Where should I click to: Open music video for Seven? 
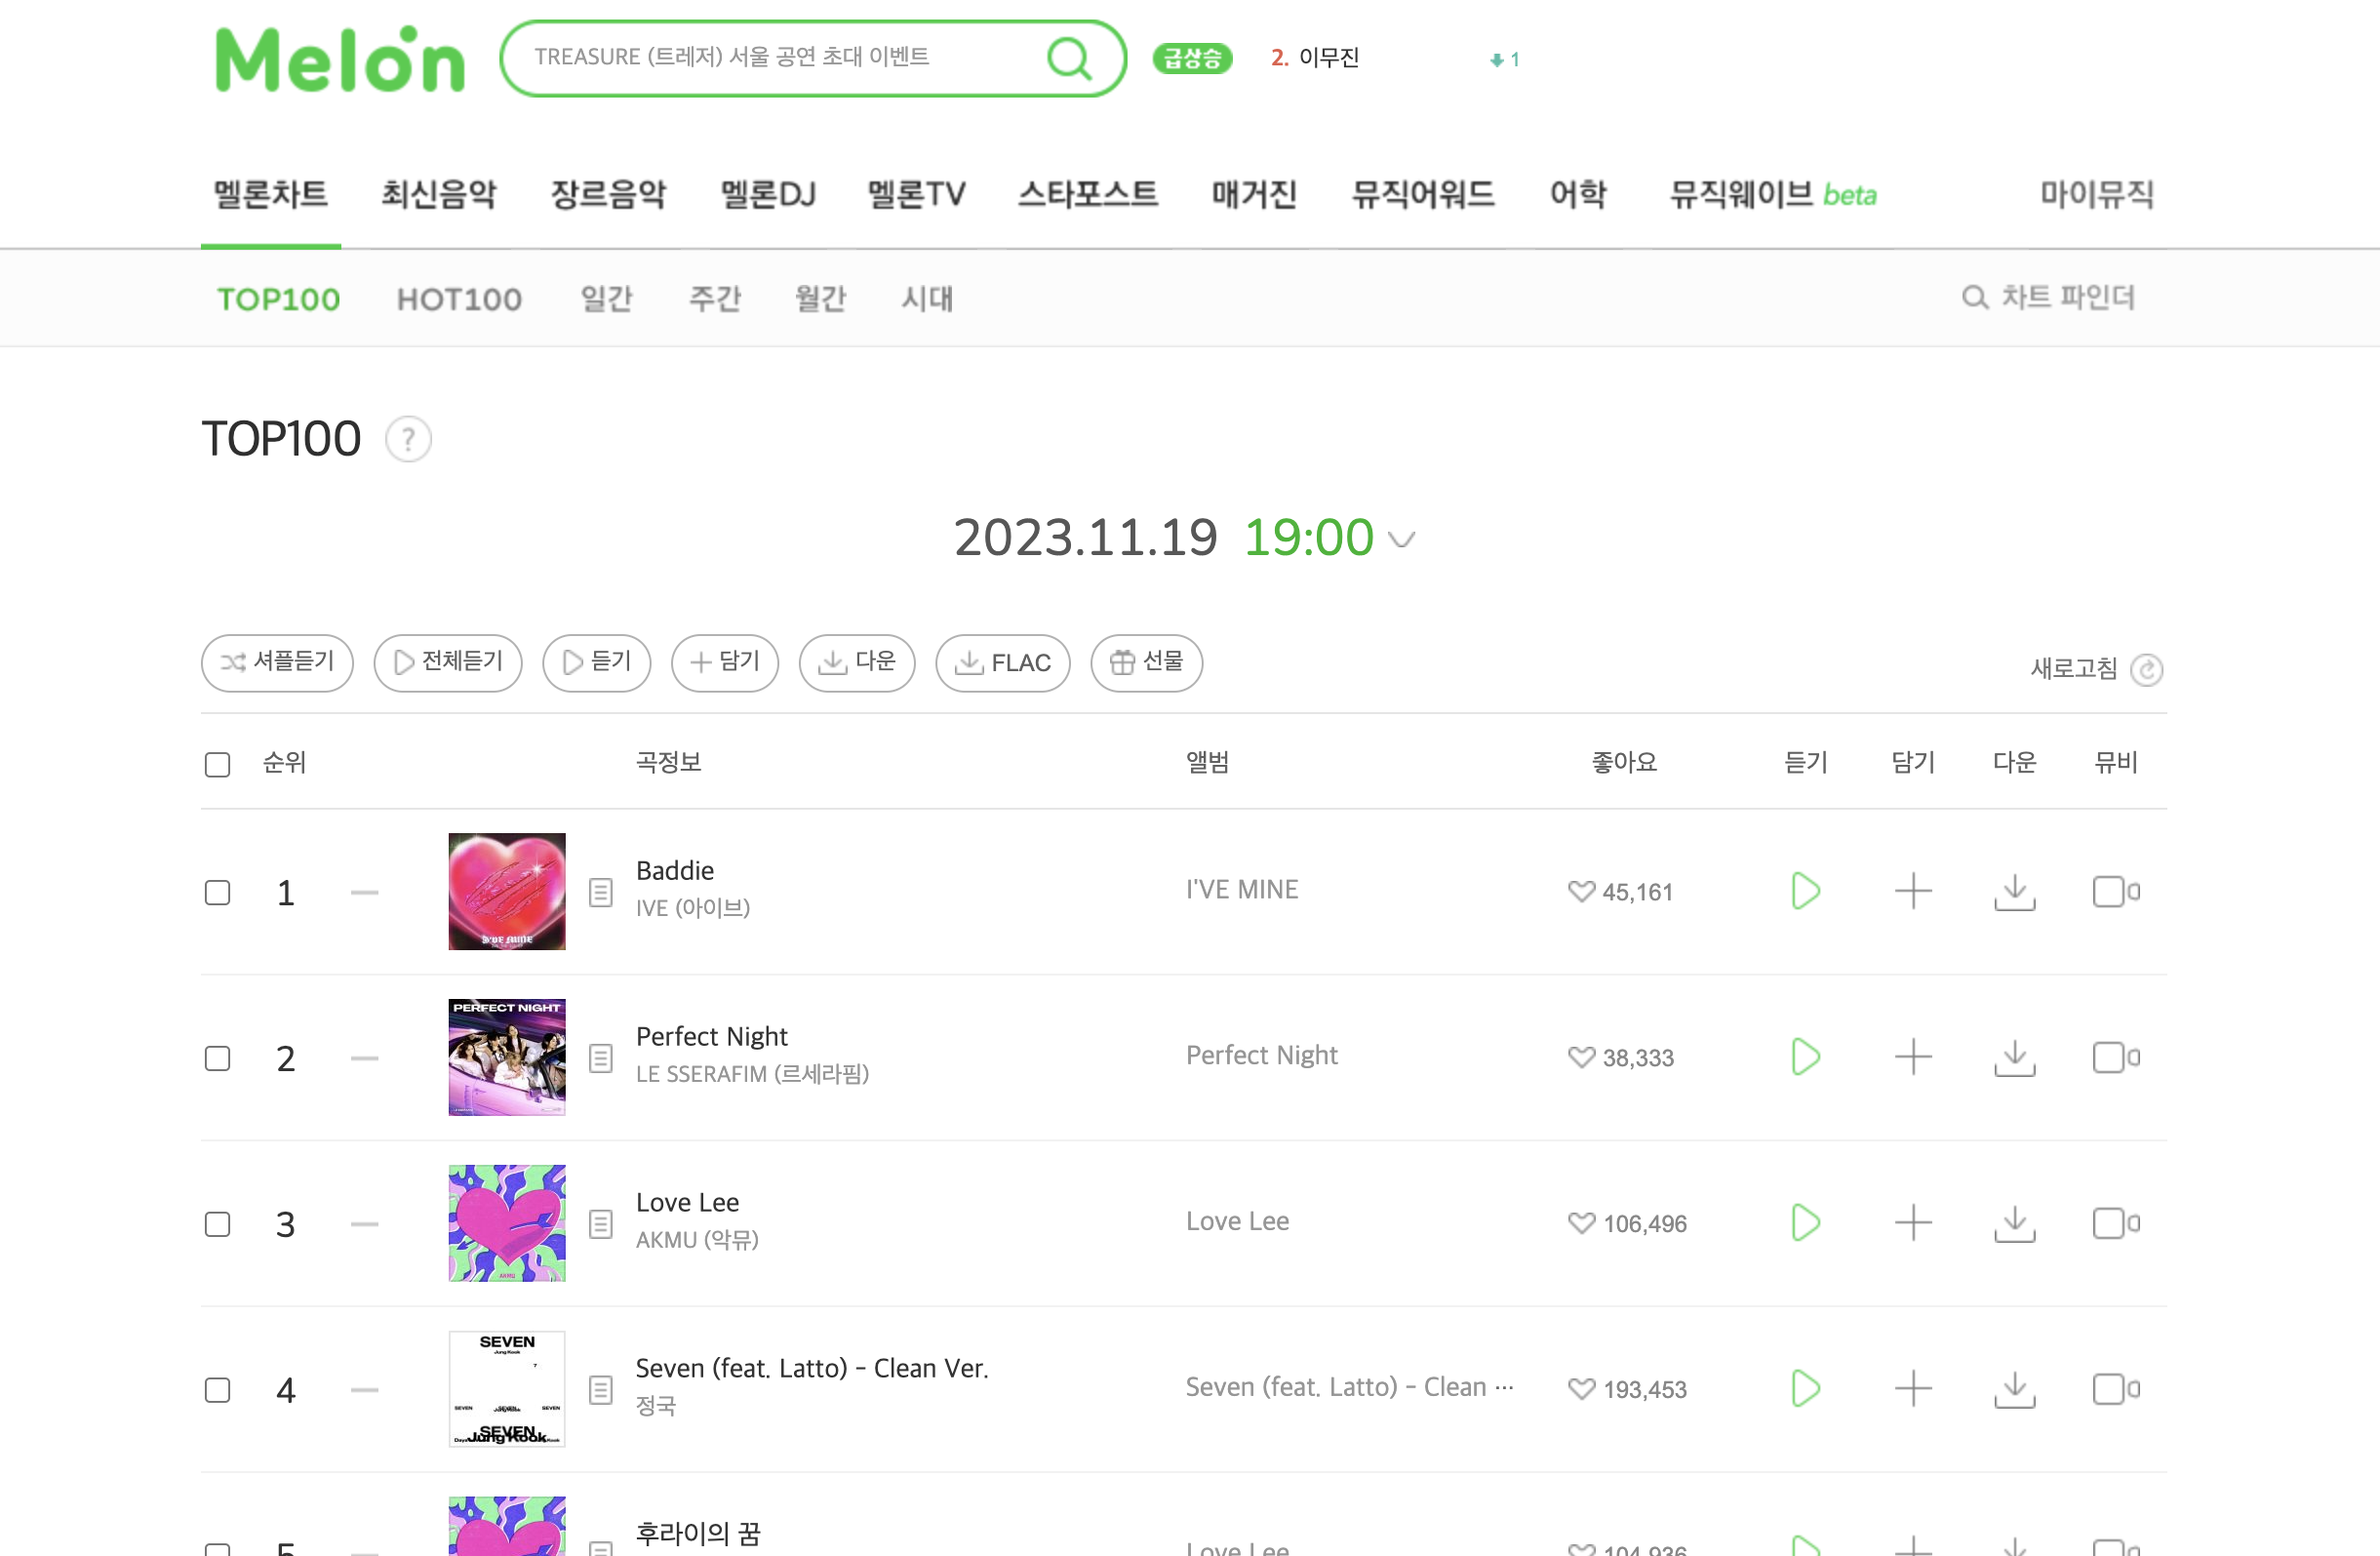[2116, 1389]
